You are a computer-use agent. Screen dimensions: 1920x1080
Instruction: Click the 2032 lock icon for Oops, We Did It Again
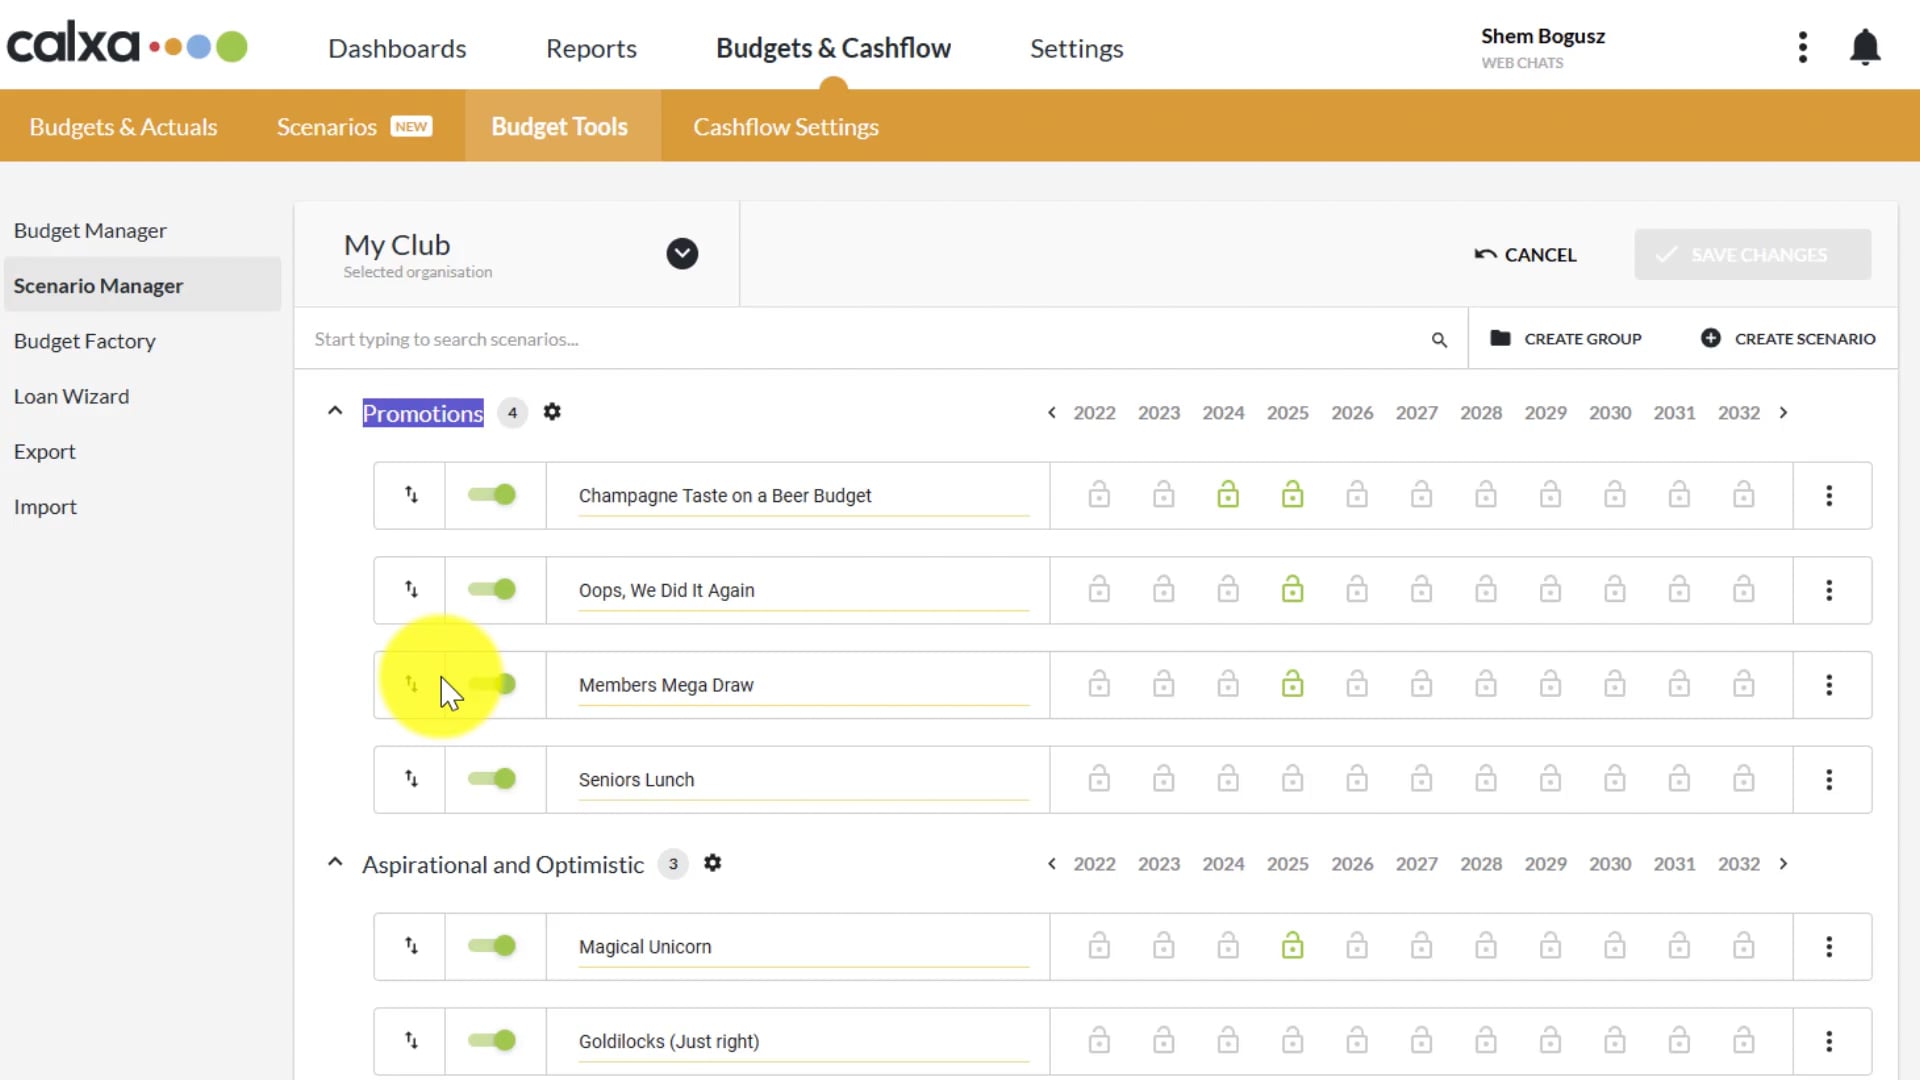point(1743,589)
